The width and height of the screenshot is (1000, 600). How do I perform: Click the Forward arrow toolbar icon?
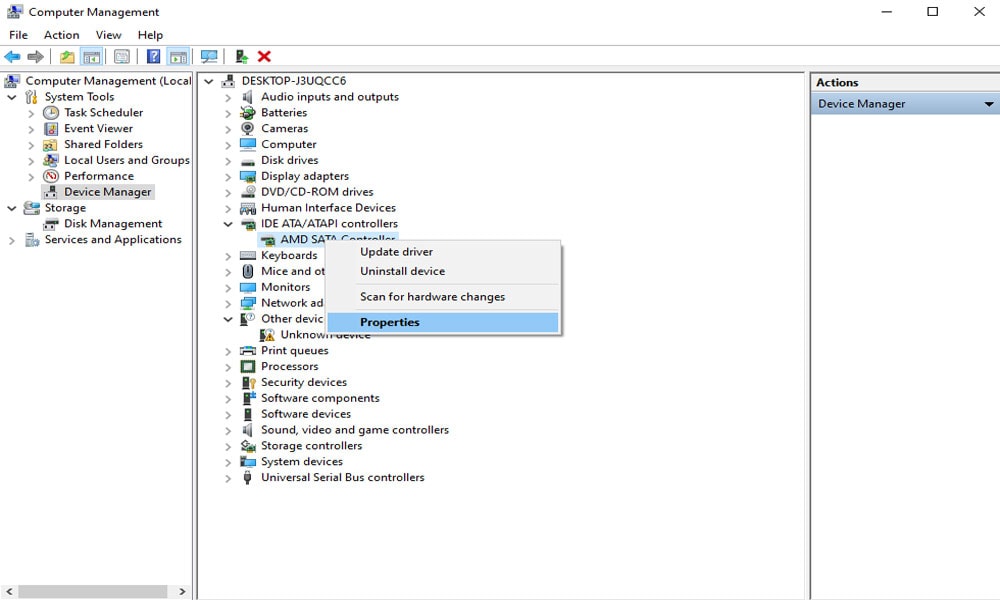tap(36, 57)
